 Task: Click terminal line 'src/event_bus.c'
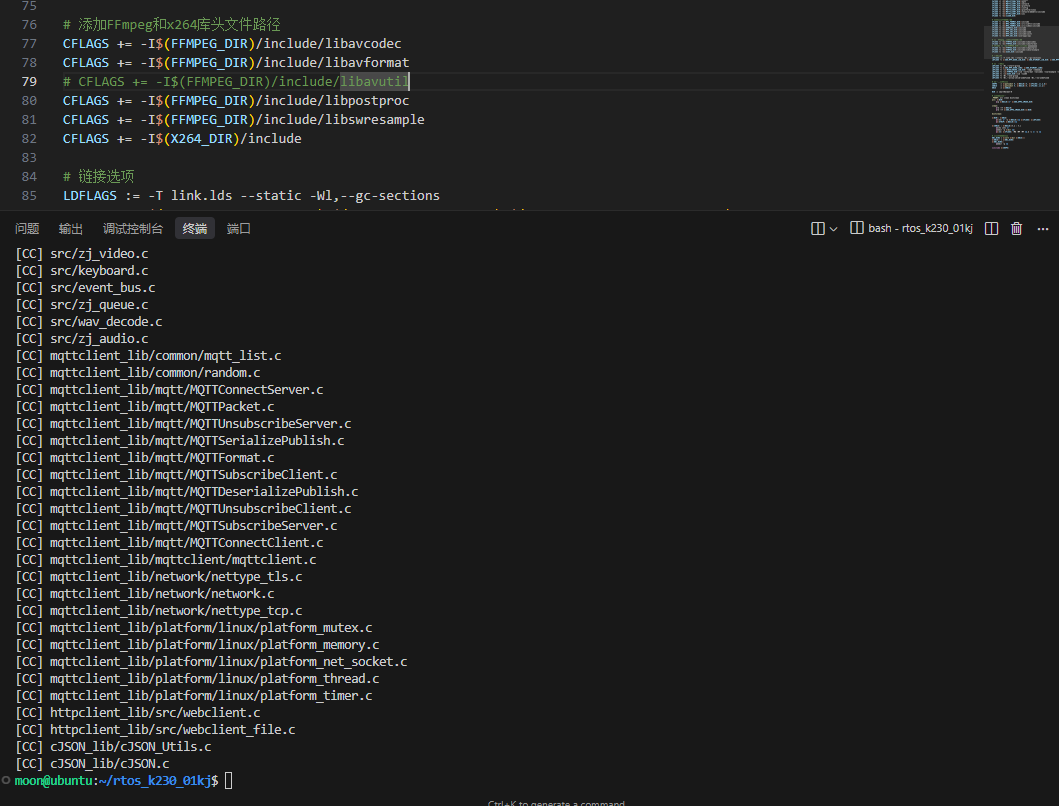pos(85,287)
